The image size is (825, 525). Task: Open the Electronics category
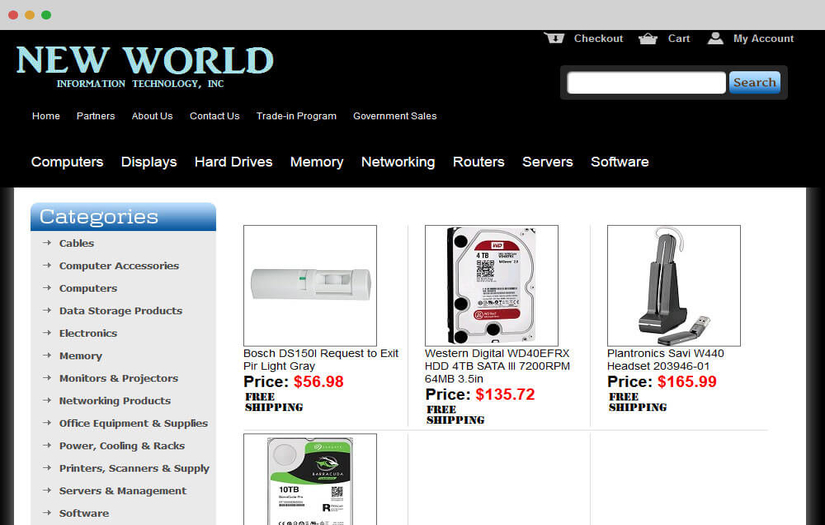point(88,333)
